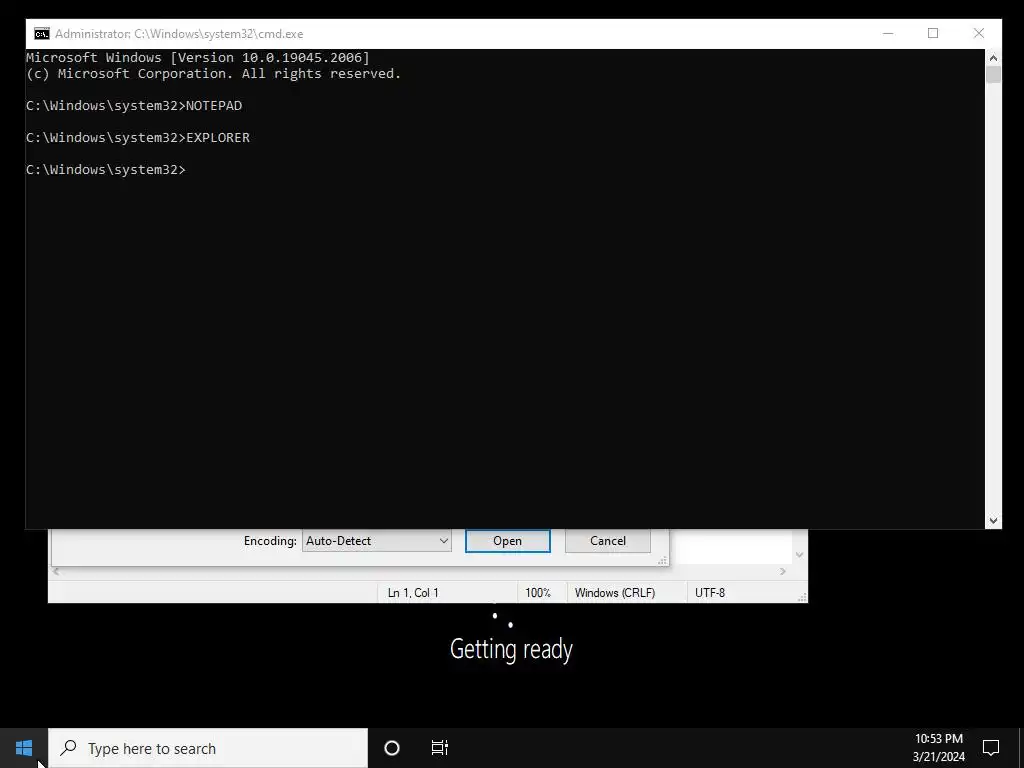Click the Cancel button in Notepad dialog
Viewport: 1024px width, 768px height.
pyautogui.click(x=607, y=541)
